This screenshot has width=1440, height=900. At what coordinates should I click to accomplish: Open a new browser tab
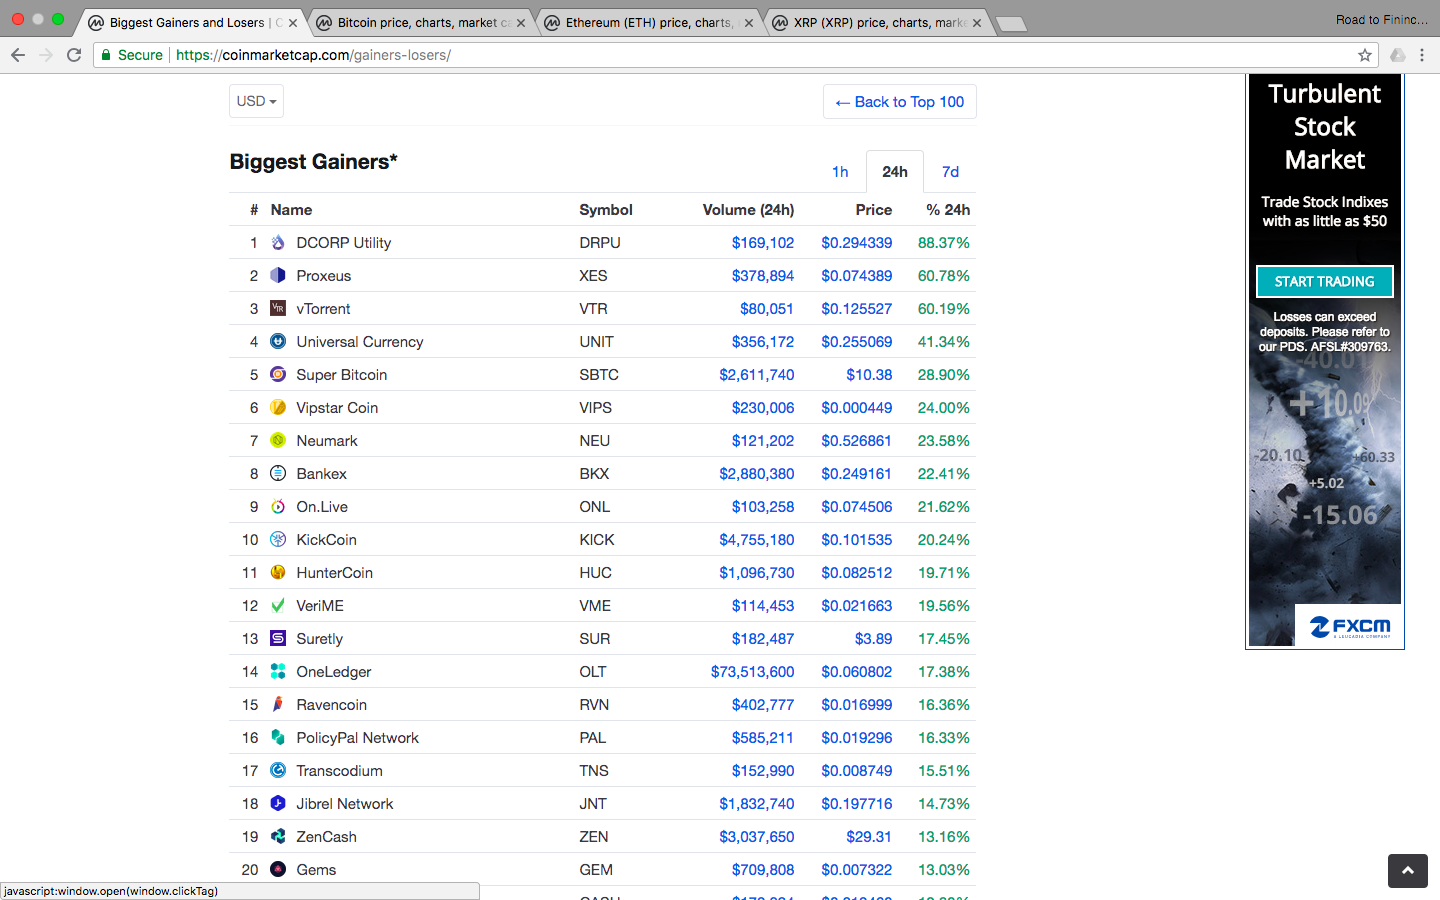[x=1012, y=24]
